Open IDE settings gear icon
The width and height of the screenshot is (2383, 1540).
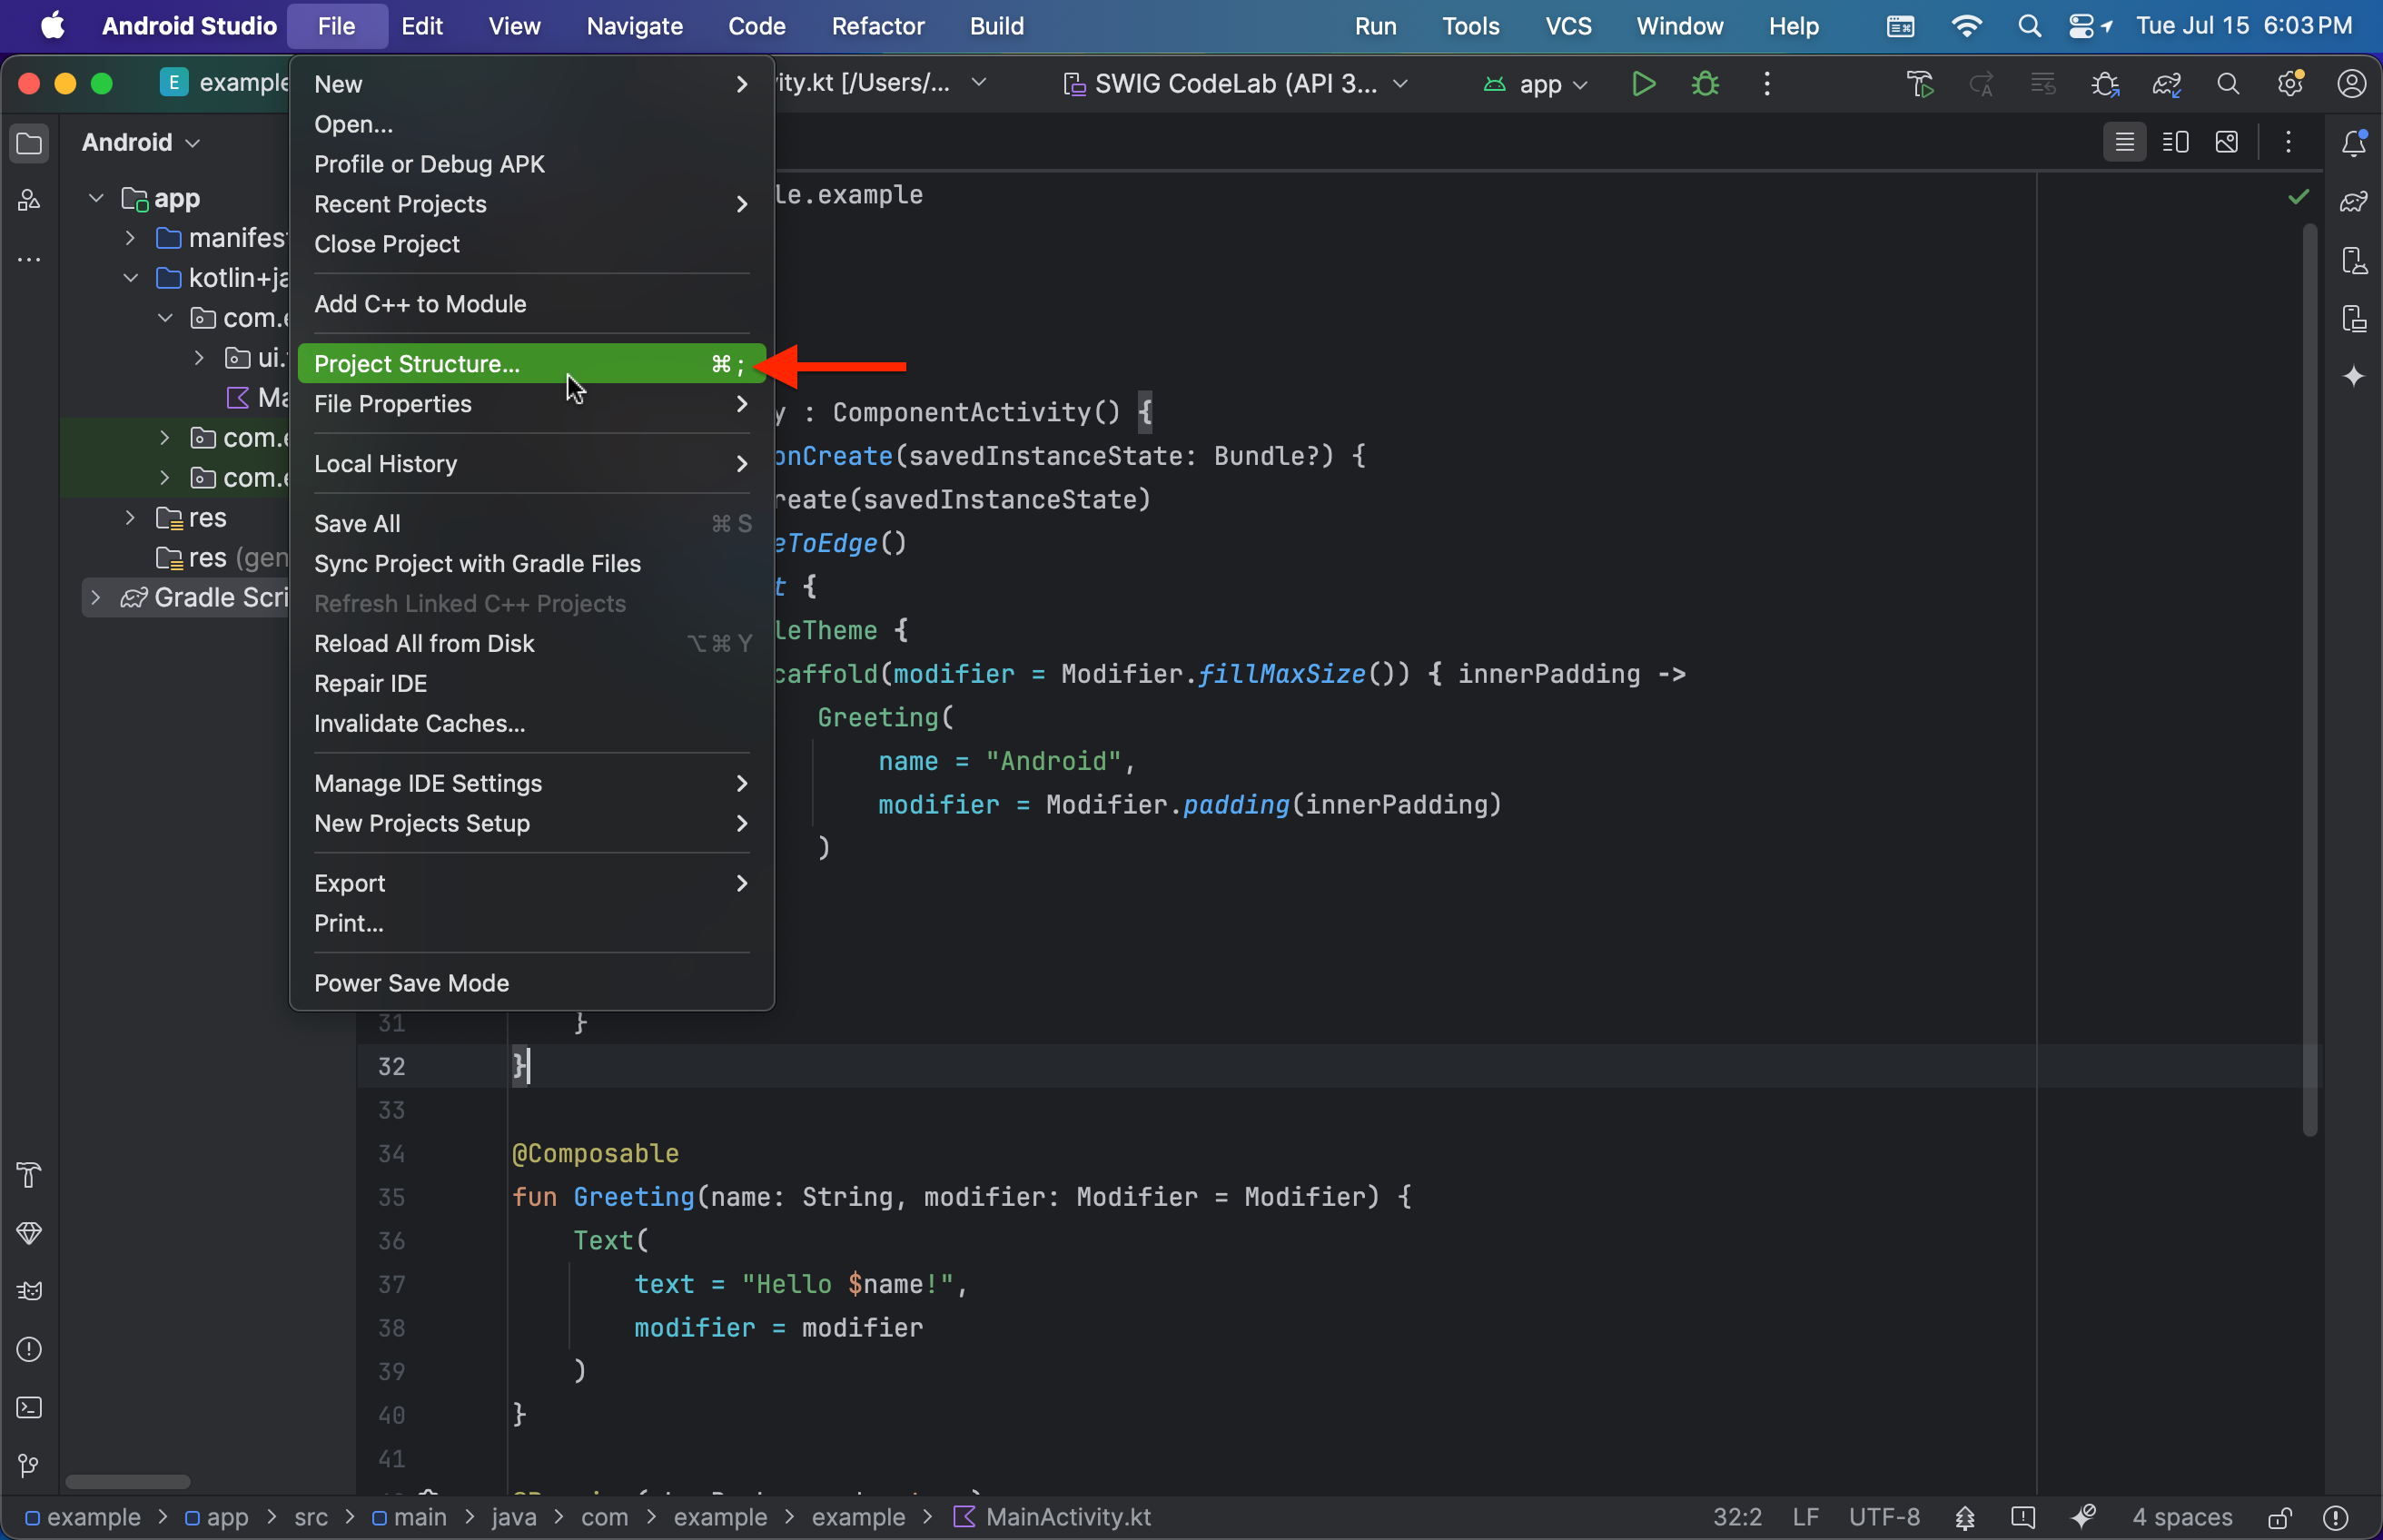coord(2290,84)
